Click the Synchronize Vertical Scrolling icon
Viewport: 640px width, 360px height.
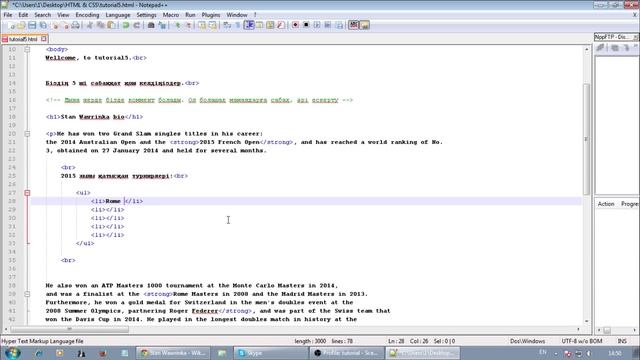coord(202,25)
